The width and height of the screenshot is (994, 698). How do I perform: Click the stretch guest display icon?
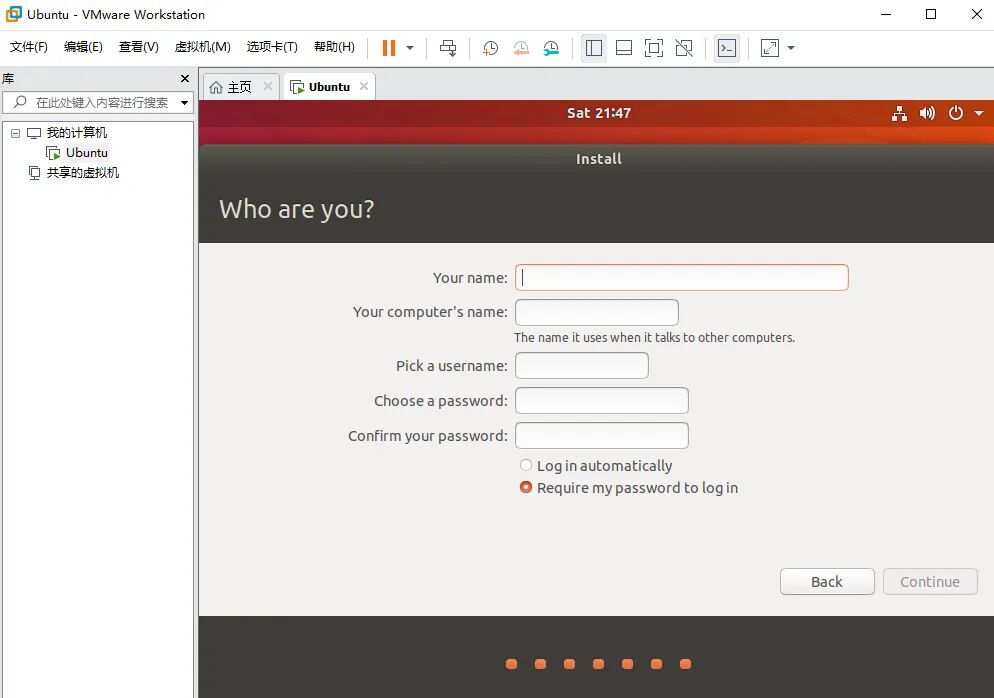[770, 48]
